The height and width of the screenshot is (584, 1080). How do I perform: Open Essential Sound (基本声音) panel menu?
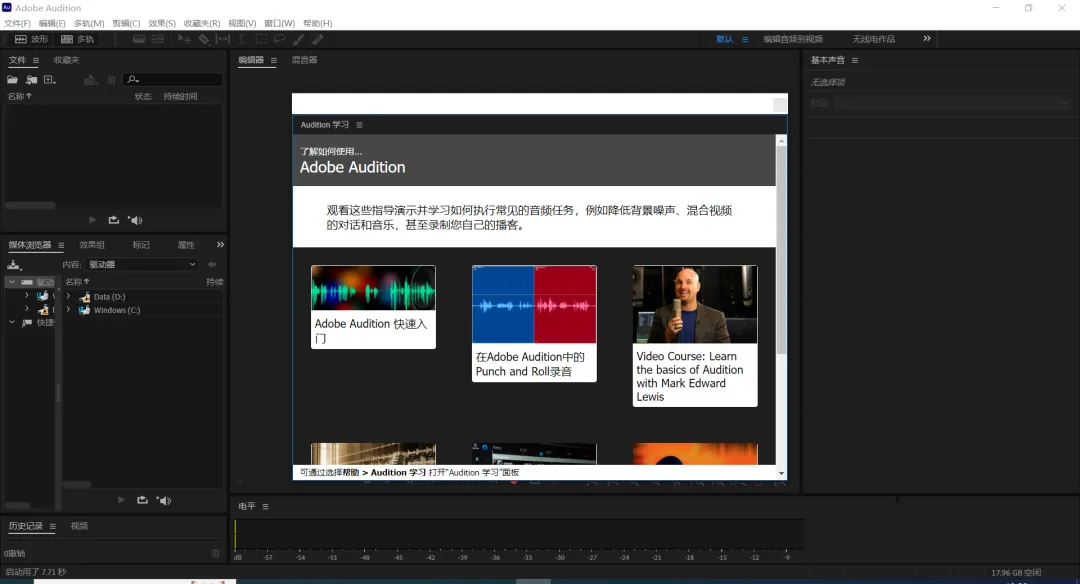point(855,61)
